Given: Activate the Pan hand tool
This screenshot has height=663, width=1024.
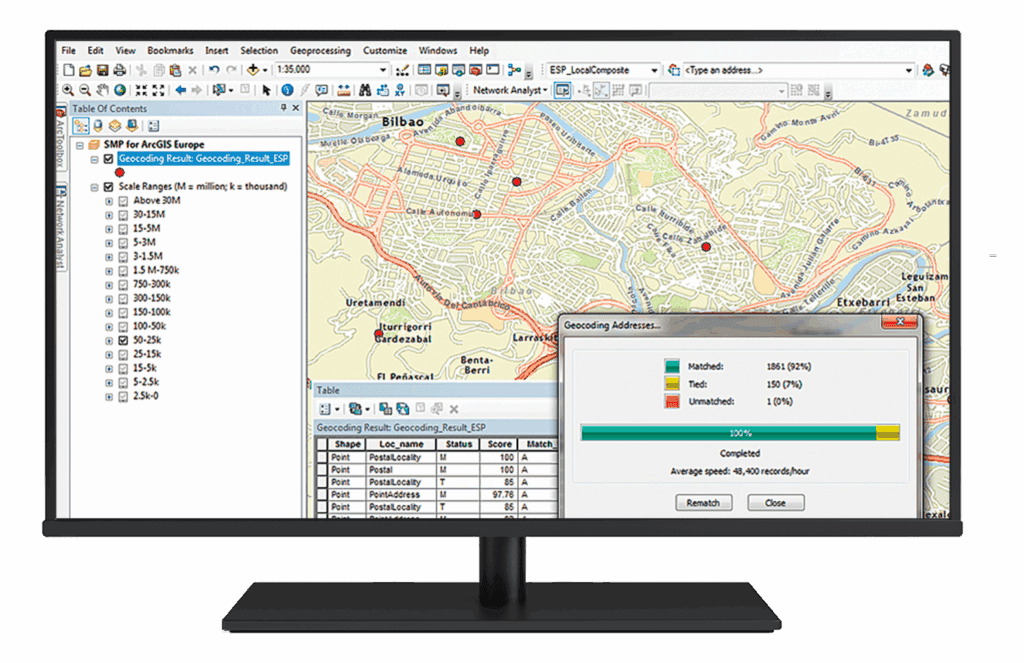Looking at the screenshot, I should click(103, 90).
